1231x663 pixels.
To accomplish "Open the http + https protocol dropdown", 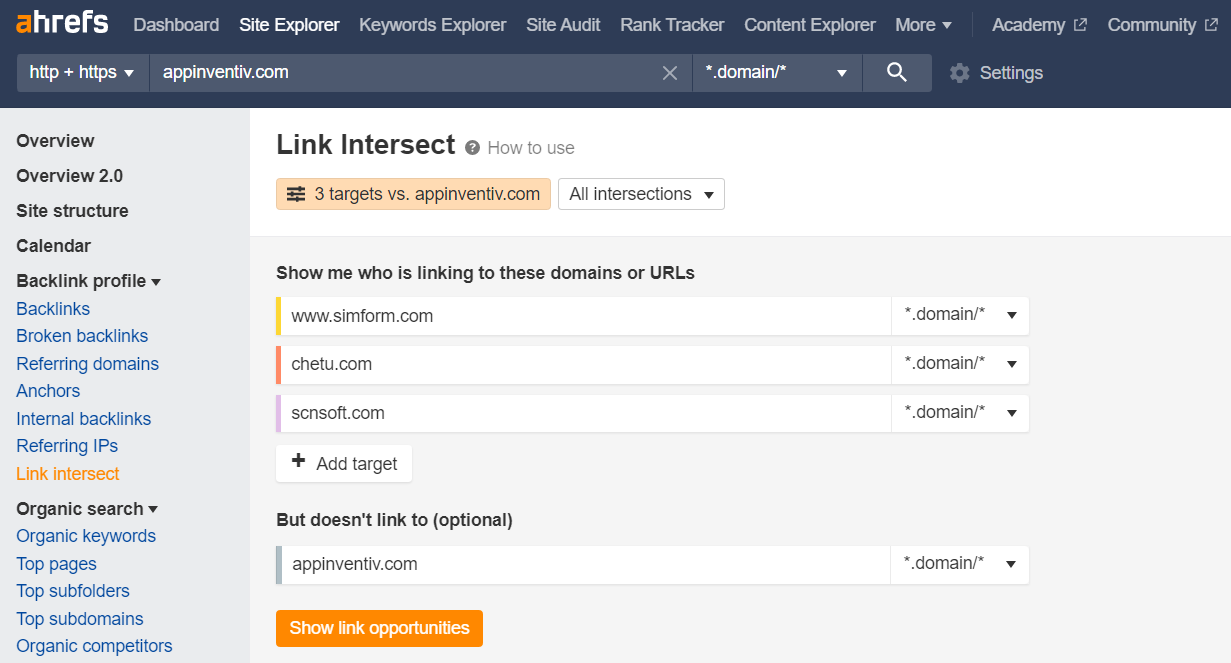I will (83, 73).
